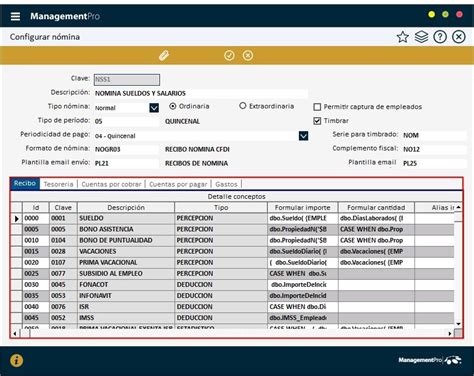Screen dimensions: 474x376
Task: Click the dbo.DiasLaborados formula cell
Action: [376, 218]
